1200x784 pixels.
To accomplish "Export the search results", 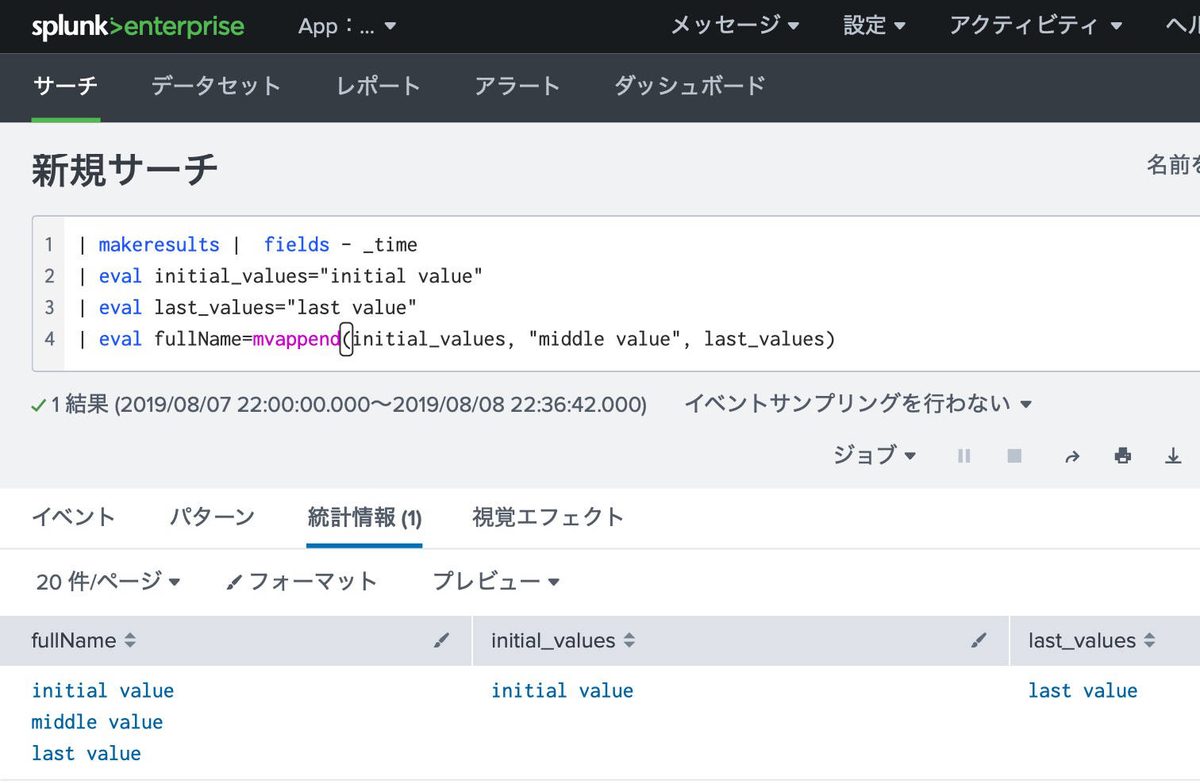I will [x=1172, y=455].
